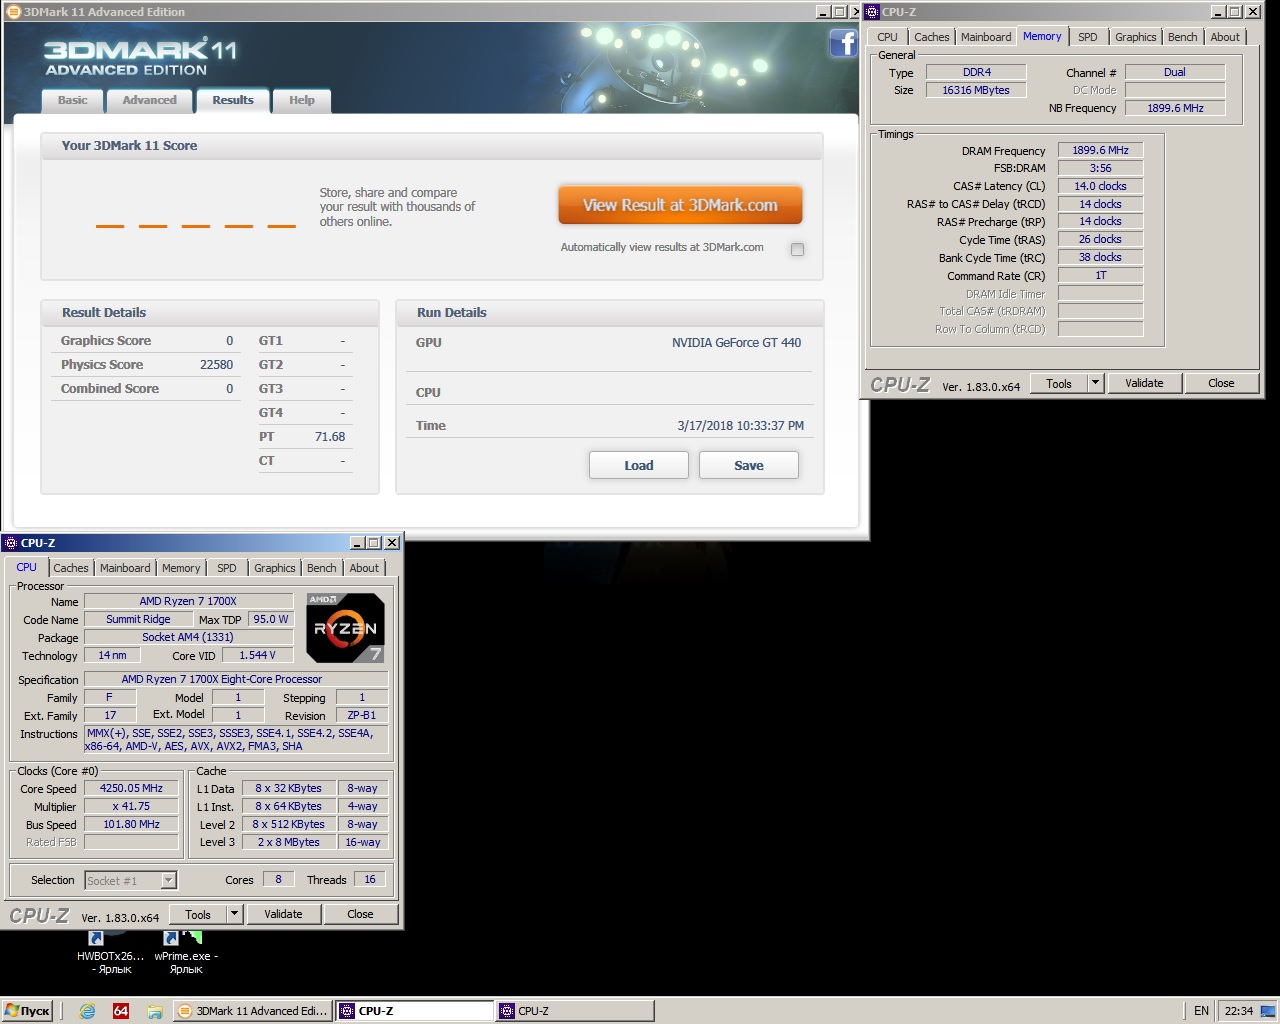Switch to 3DMark 11 Advanced Edition taskbar button
The width and height of the screenshot is (1280, 1024).
tap(253, 1011)
